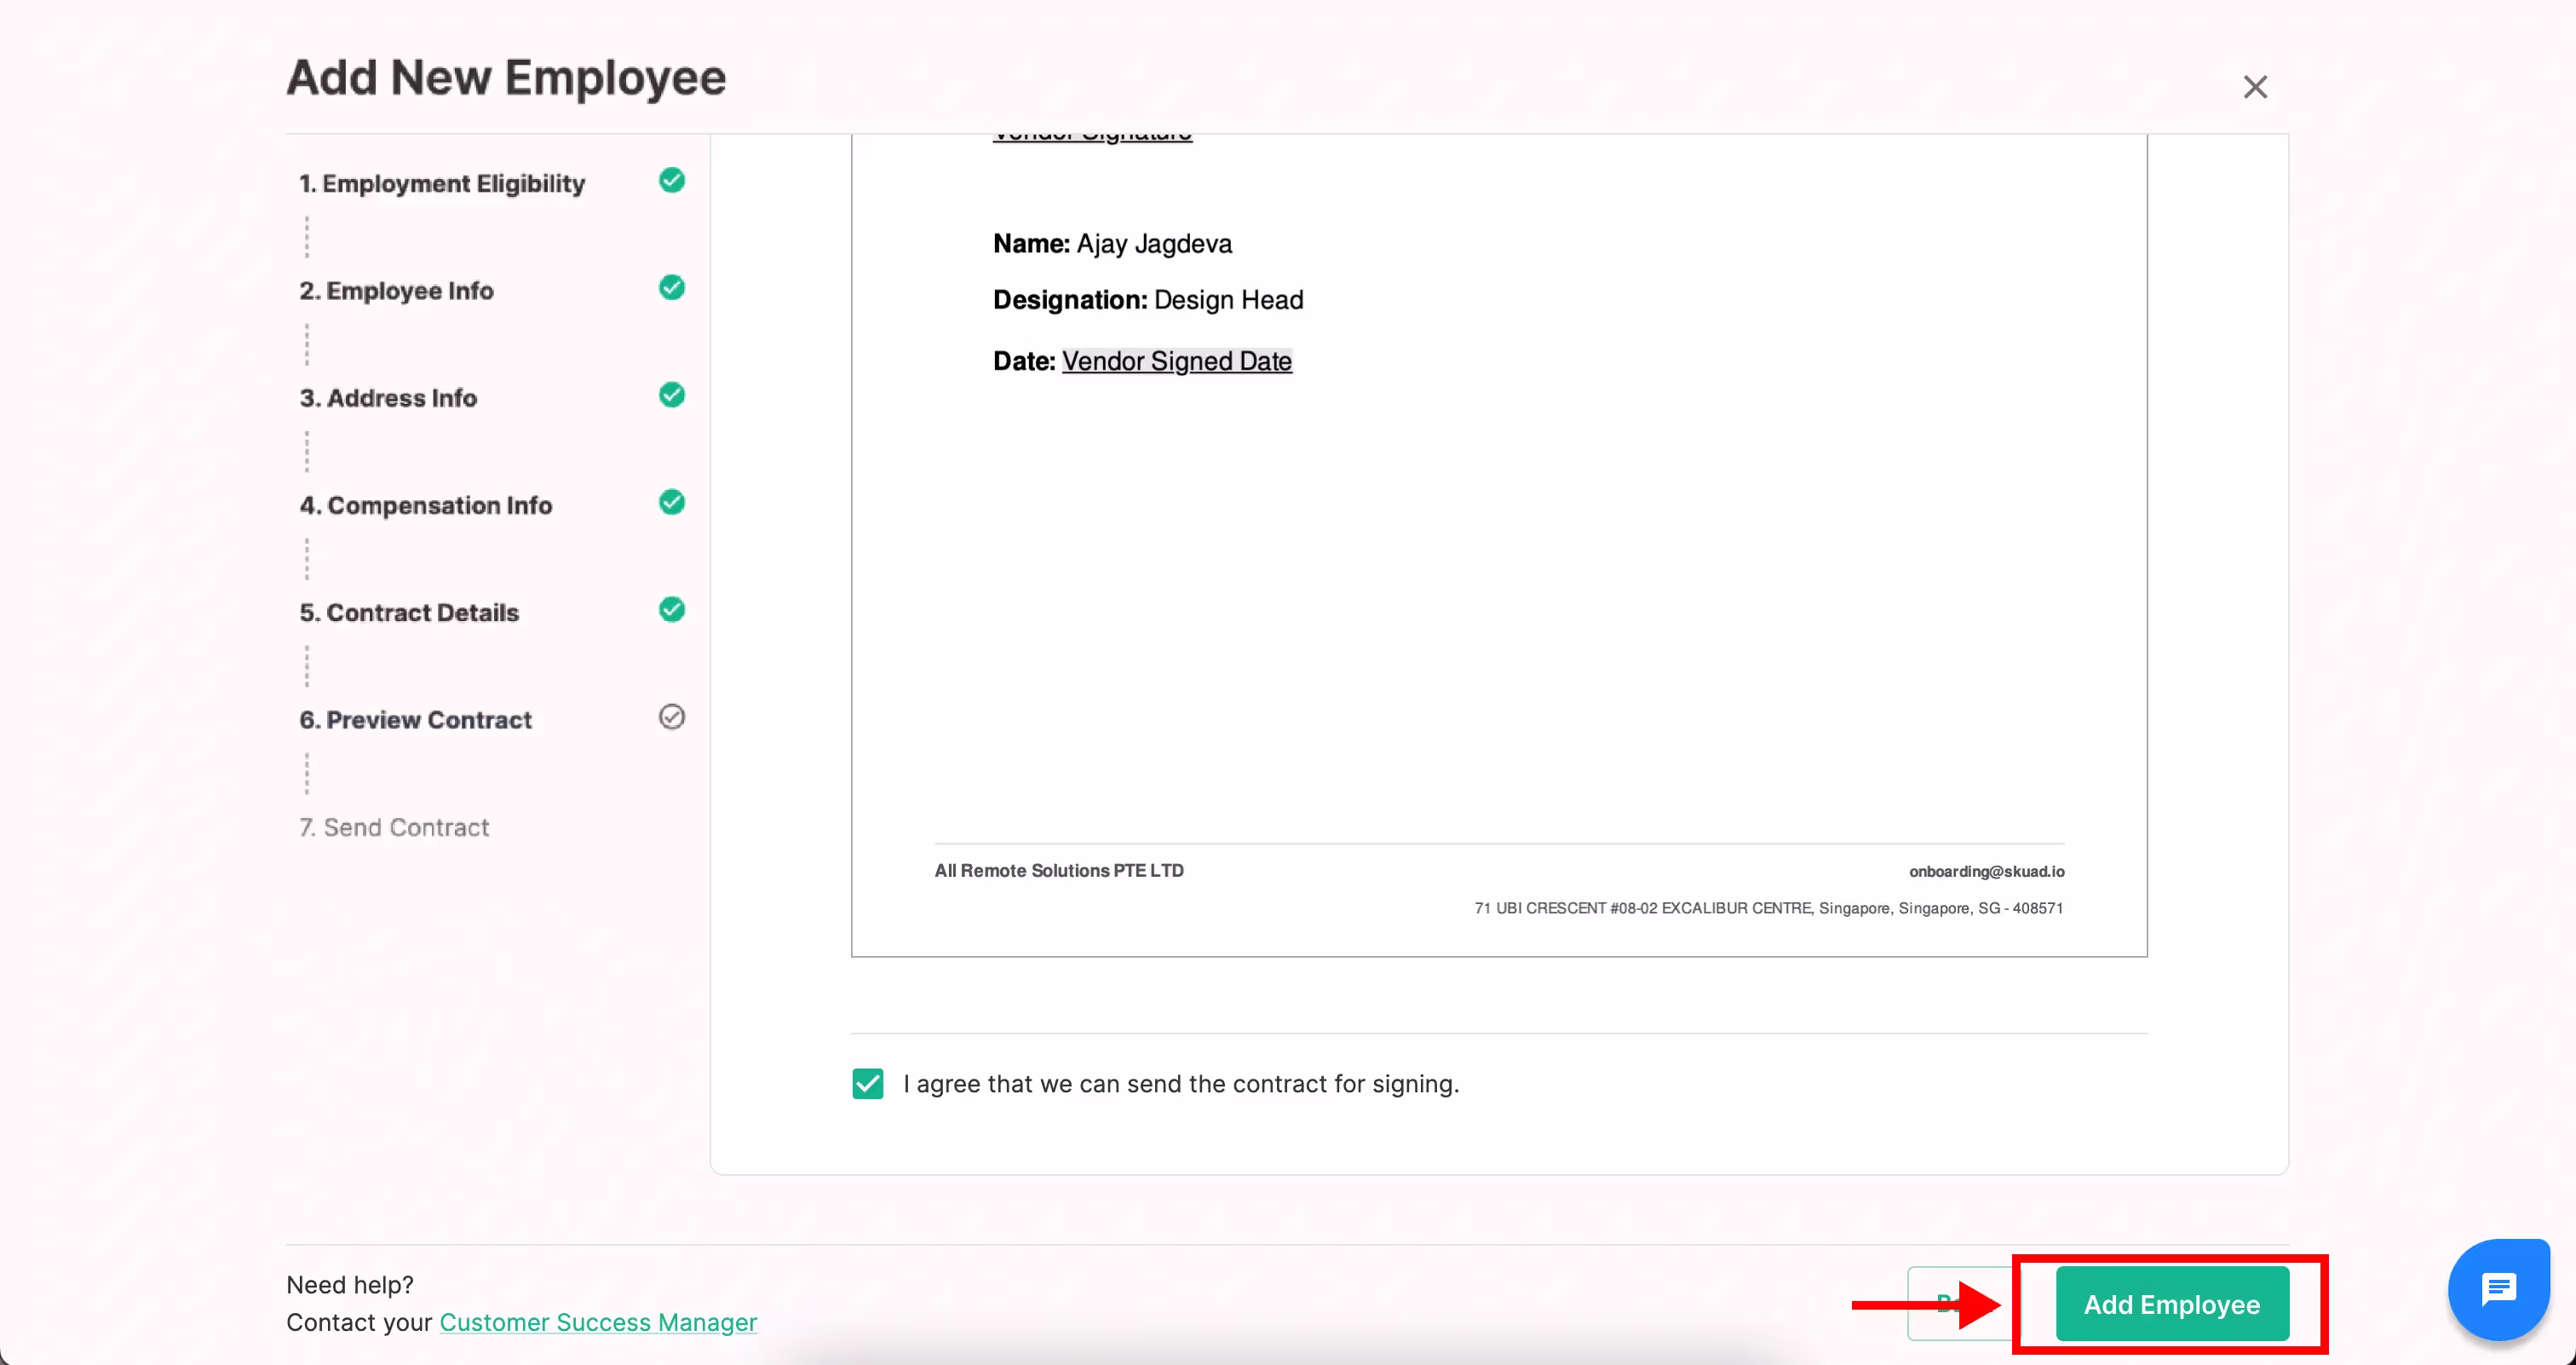Select step 4 Compensation Info
This screenshot has width=2576, height=1365.
coord(425,505)
